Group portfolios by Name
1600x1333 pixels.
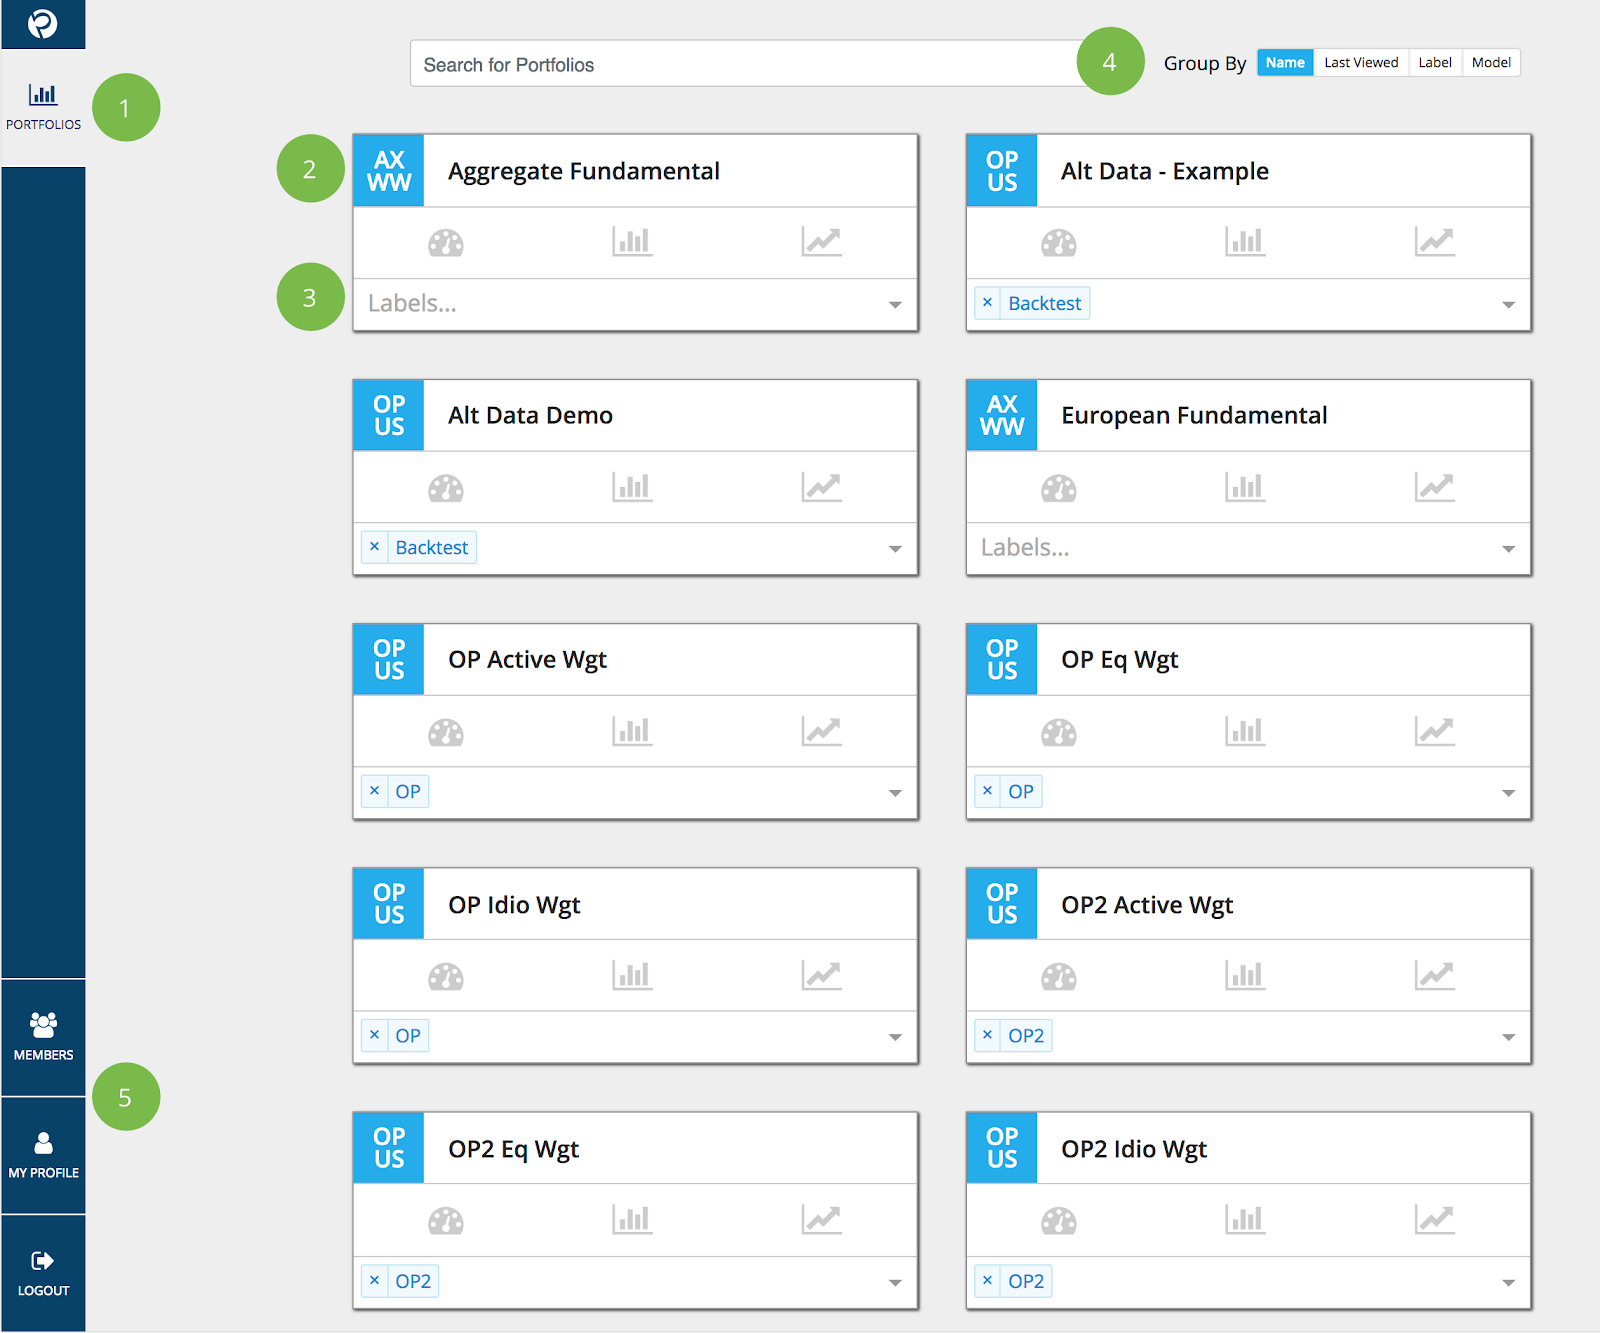click(1285, 62)
